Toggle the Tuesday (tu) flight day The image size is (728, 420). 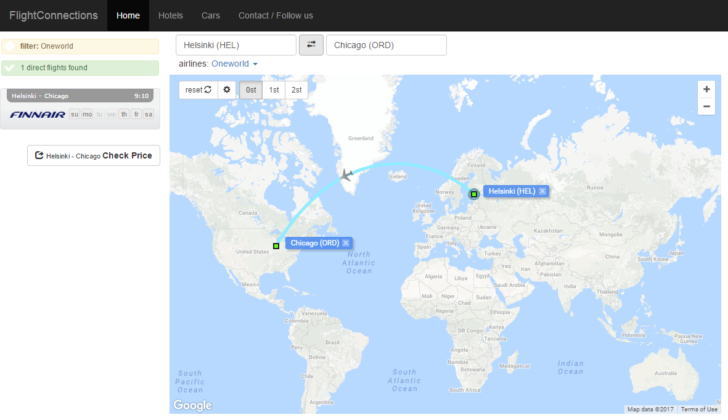click(x=99, y=114)
